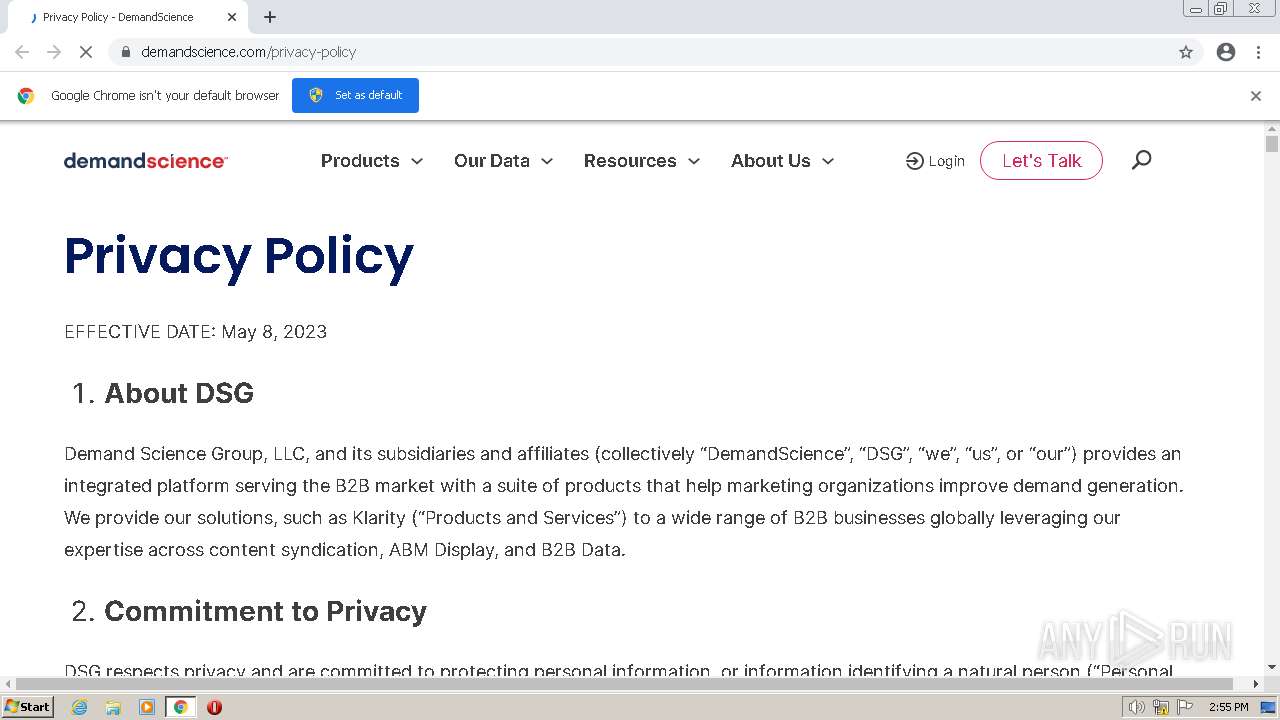The image size is (1280, 720).
Task: Open Chrome's three-dot menu
Action: (x=1258, y=52)
